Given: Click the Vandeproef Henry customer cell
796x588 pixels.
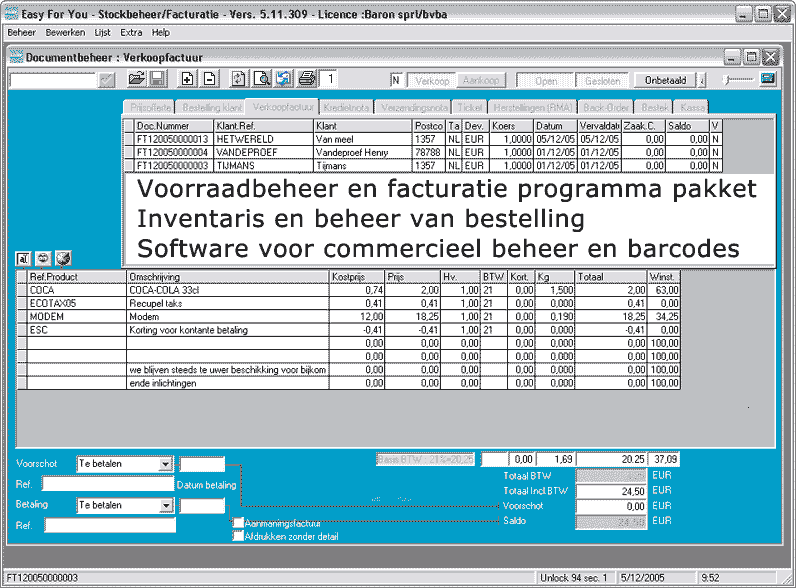Looking at the screenshot, I should tap(362, 152).
